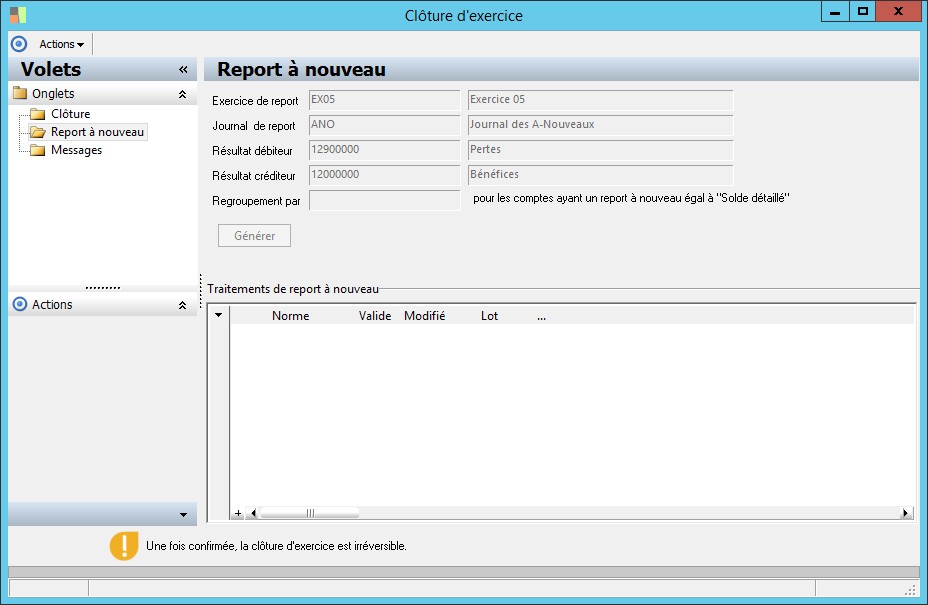This screenshot has height=605, width=928.
Task: Click the Onglets folder icon
Action: (20, 93)
